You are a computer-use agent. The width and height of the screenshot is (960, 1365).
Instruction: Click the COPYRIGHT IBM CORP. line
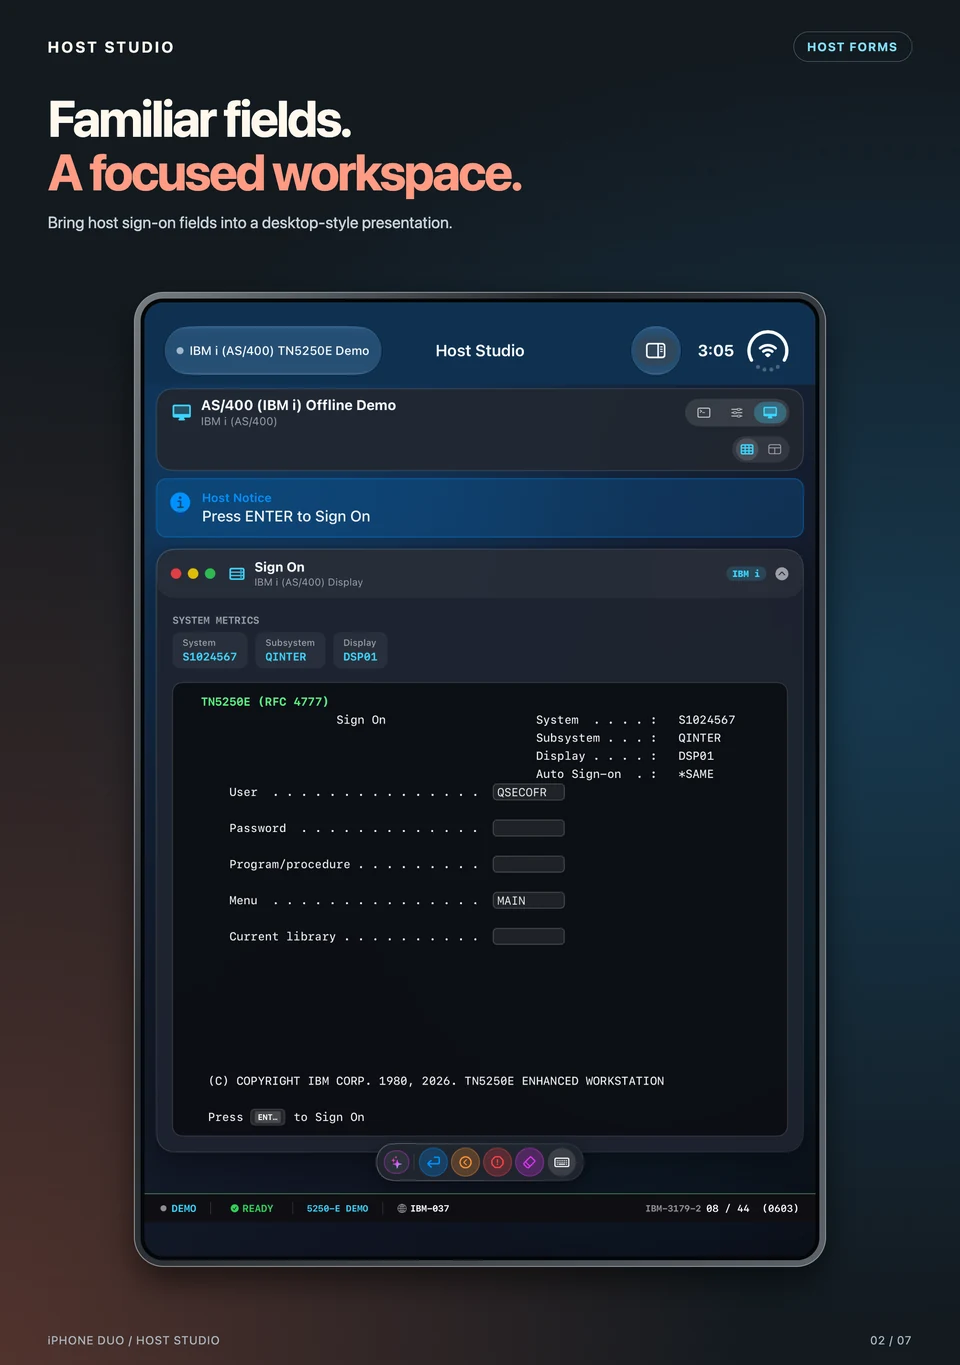tap(436, 1081)
